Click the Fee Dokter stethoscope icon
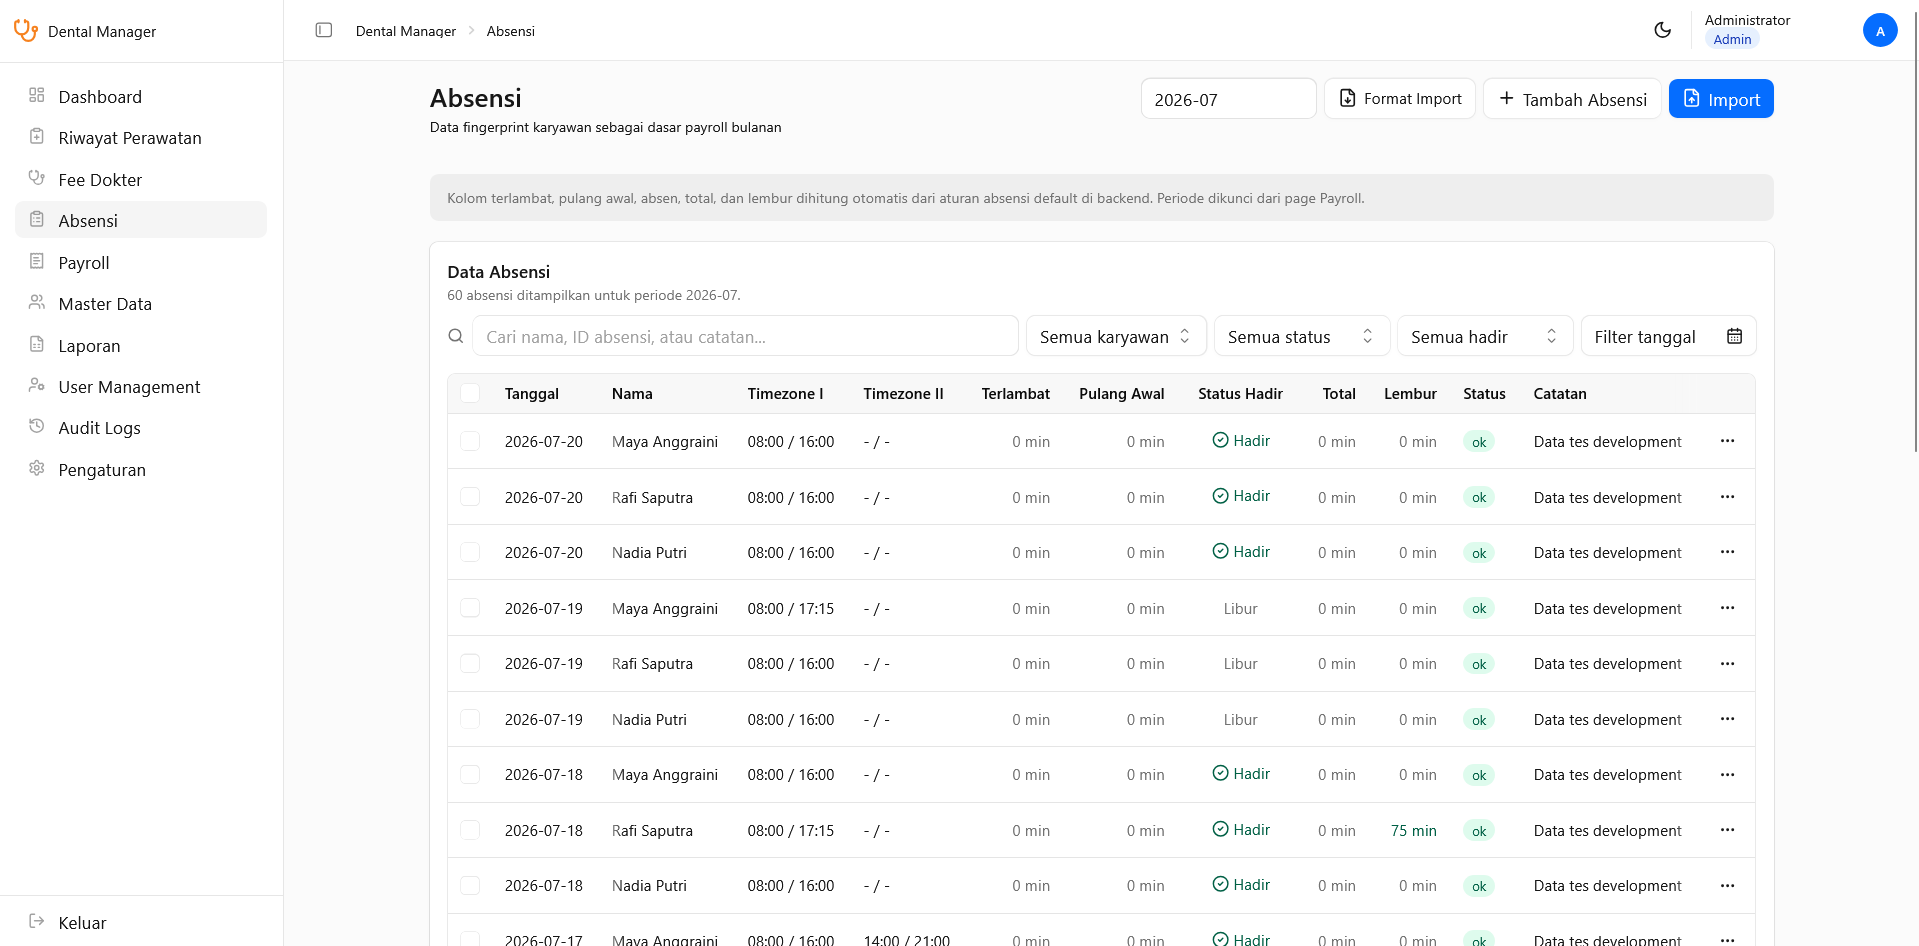Screen dimensions: 1919x946 37,178
